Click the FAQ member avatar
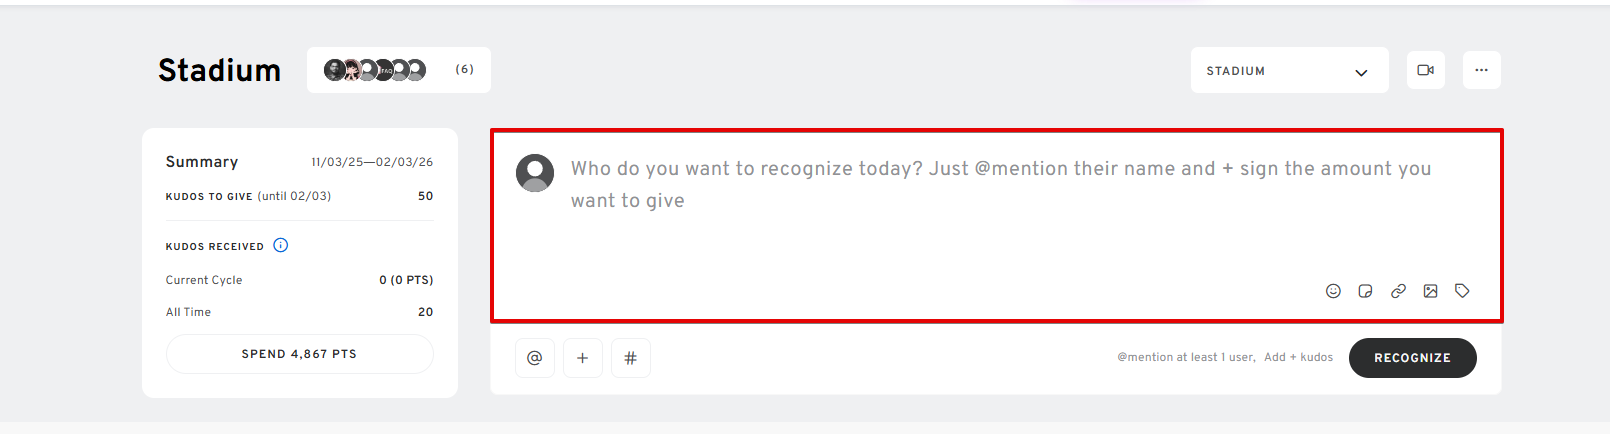Image resolution: width=1610 pixels, height=434 pixels. tap(385, 70)
